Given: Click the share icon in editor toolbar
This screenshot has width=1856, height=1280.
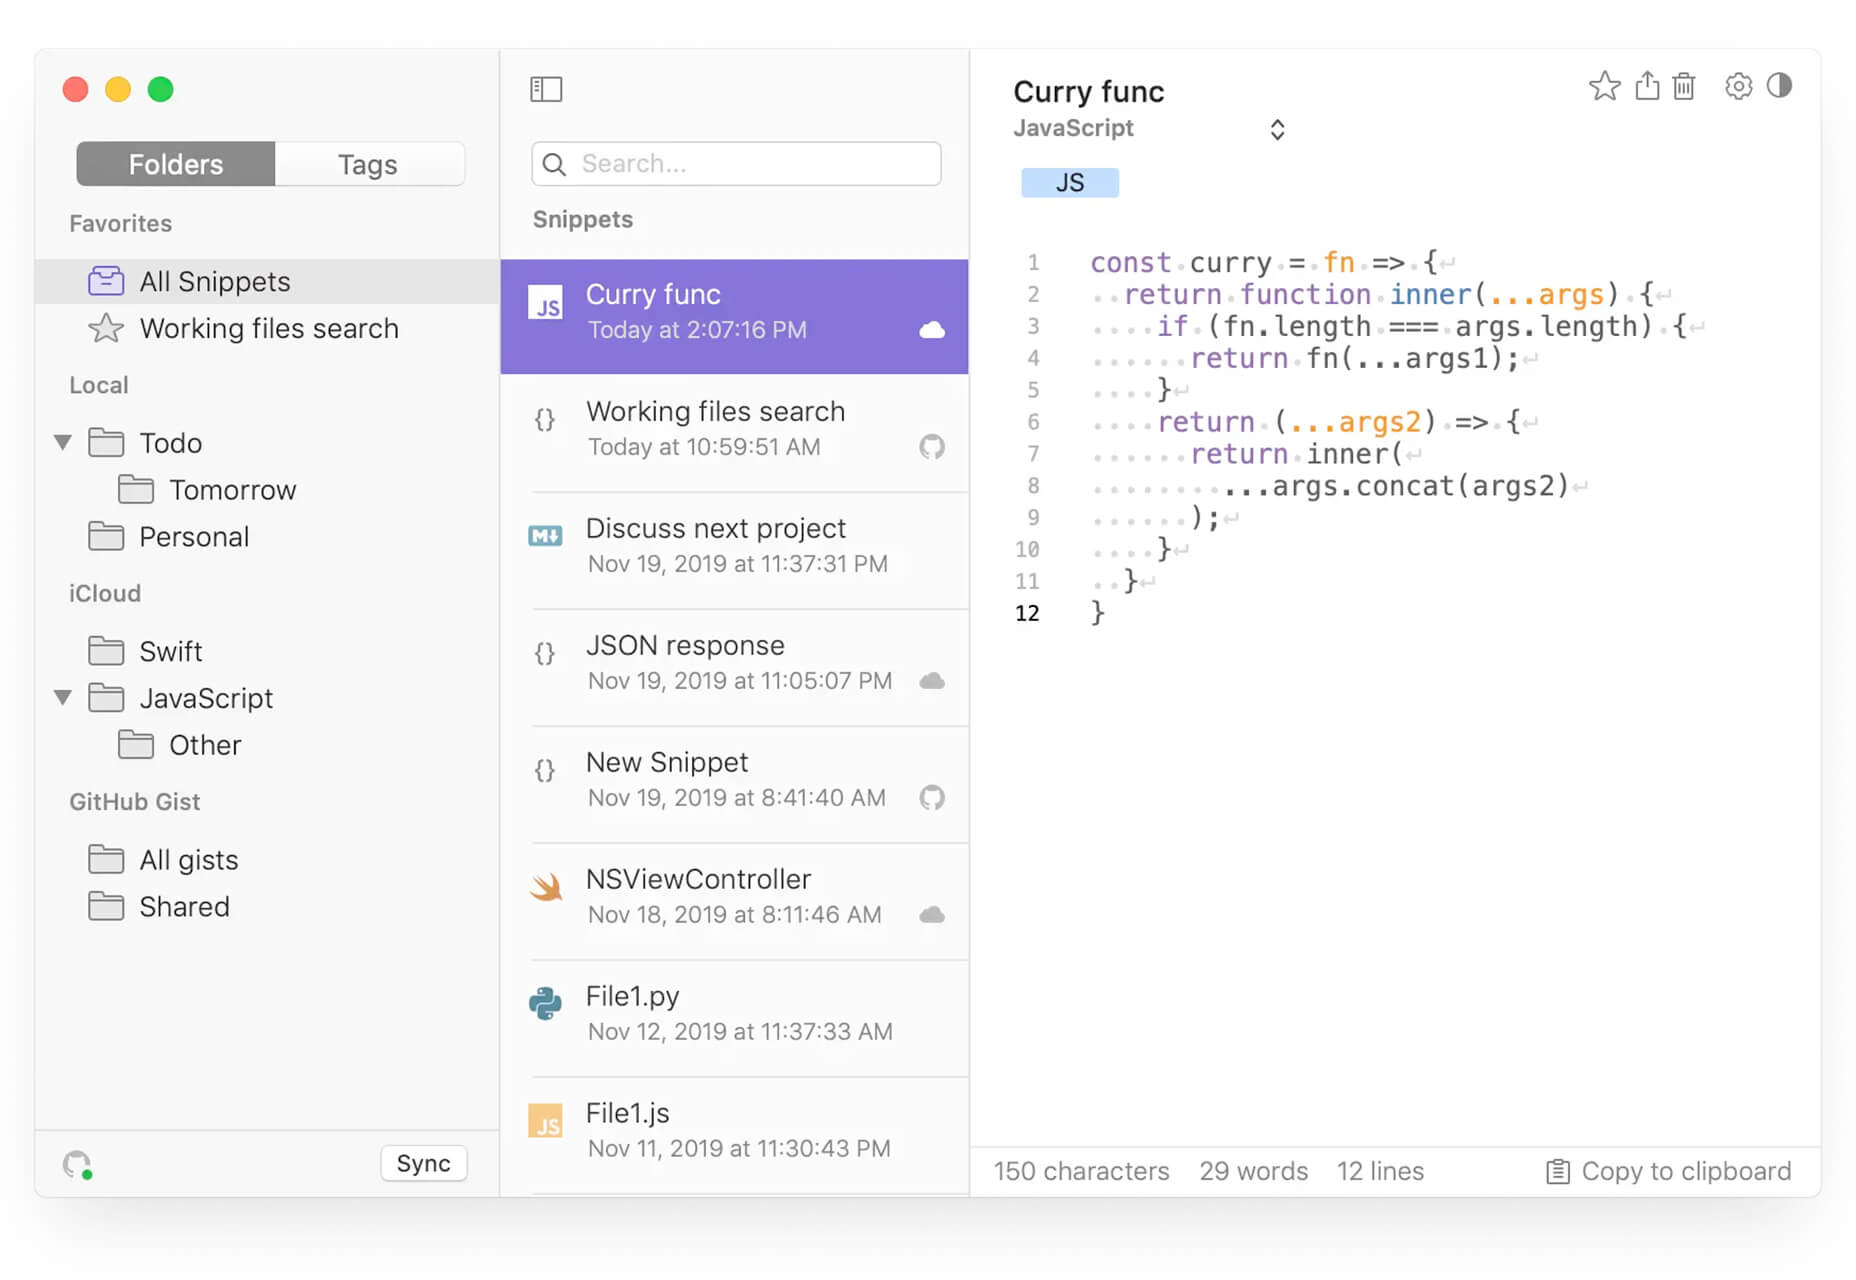Looking at the screenshot, I should [x=1647, y=86].
